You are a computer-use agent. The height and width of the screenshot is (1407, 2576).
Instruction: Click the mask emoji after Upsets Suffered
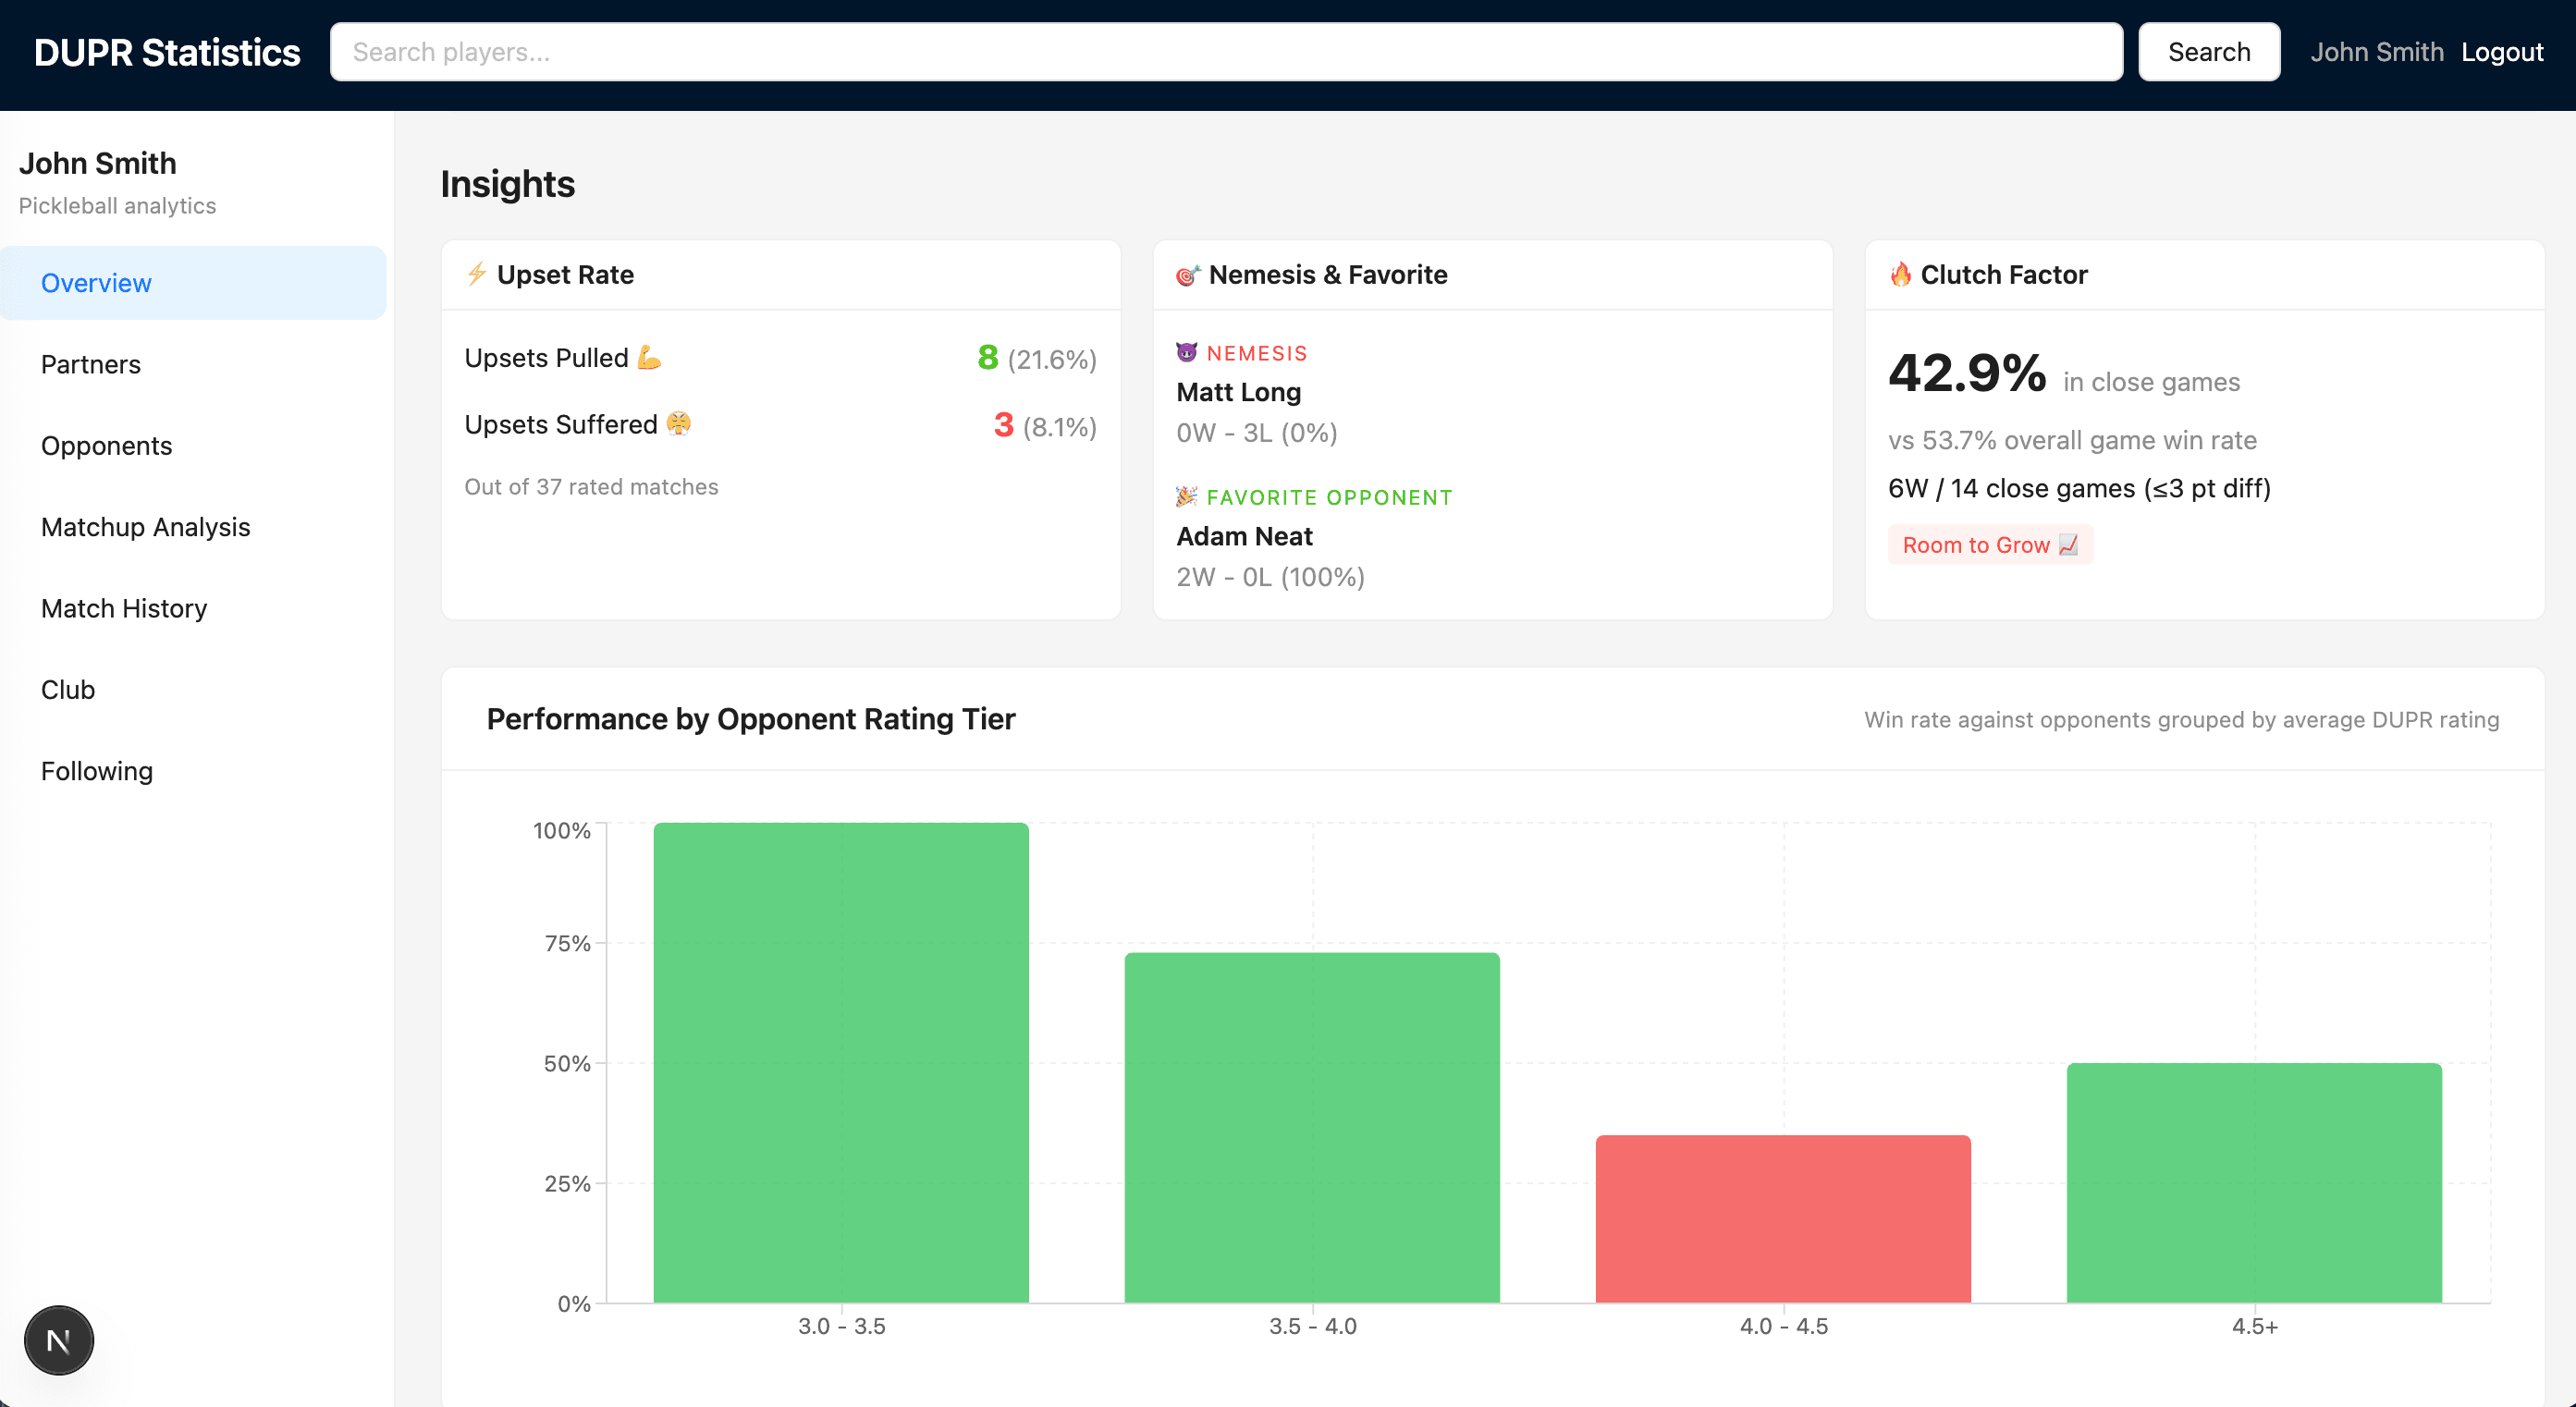[679, 424]
